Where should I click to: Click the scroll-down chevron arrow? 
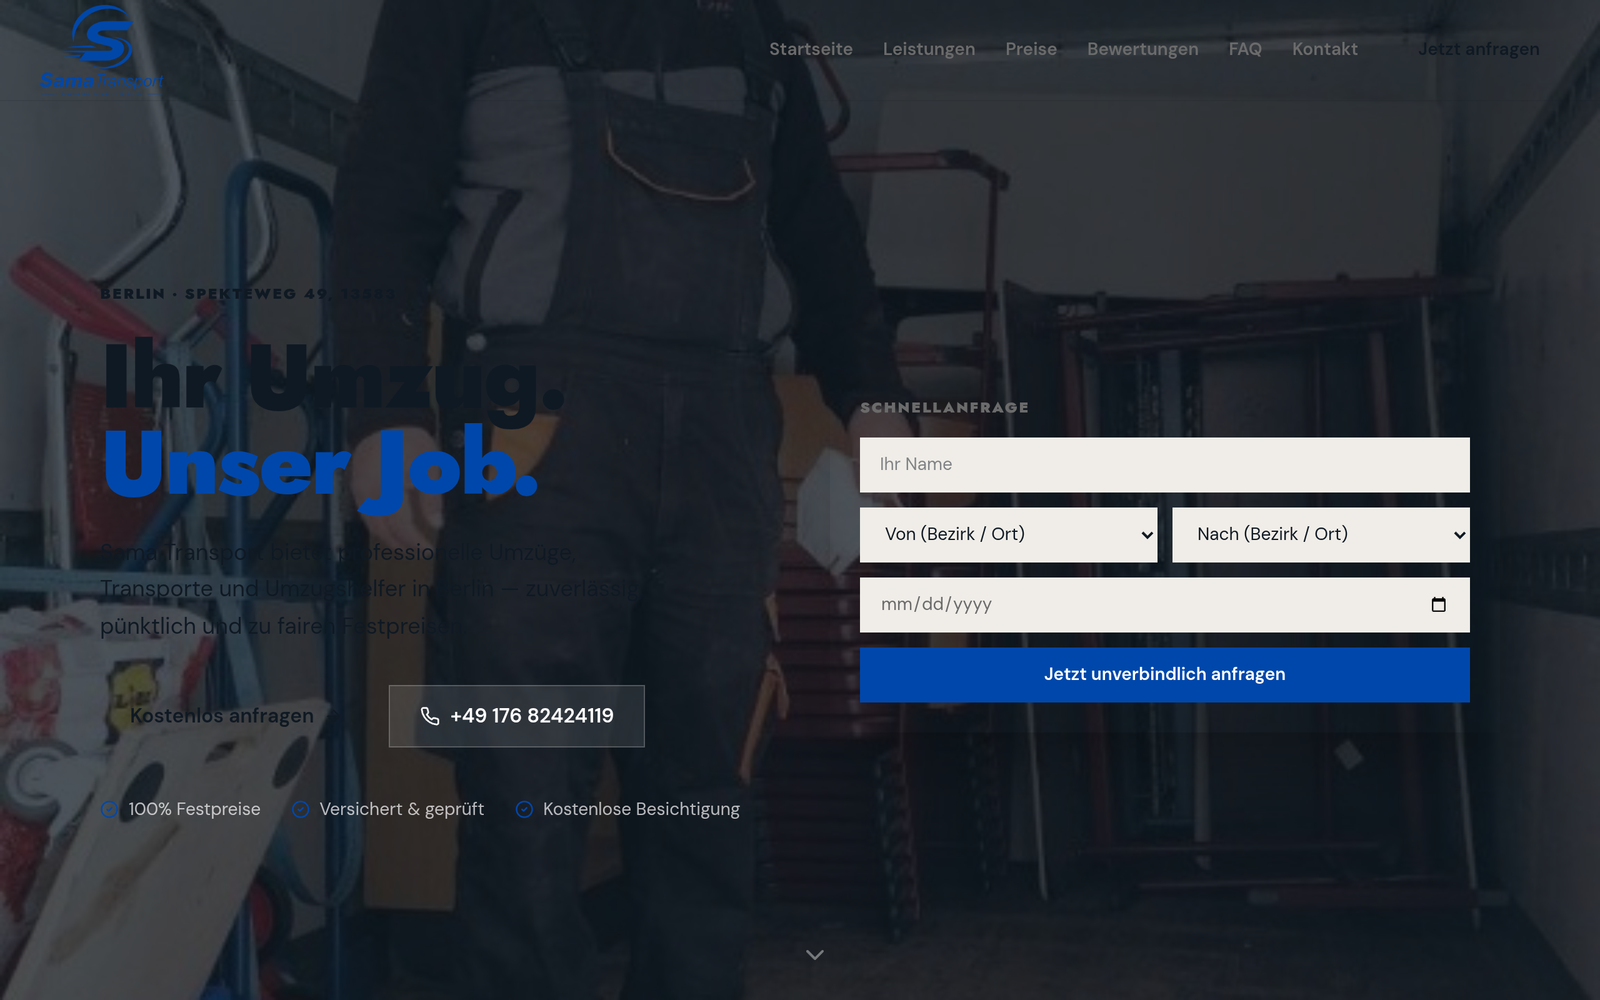tap(815, 955)
